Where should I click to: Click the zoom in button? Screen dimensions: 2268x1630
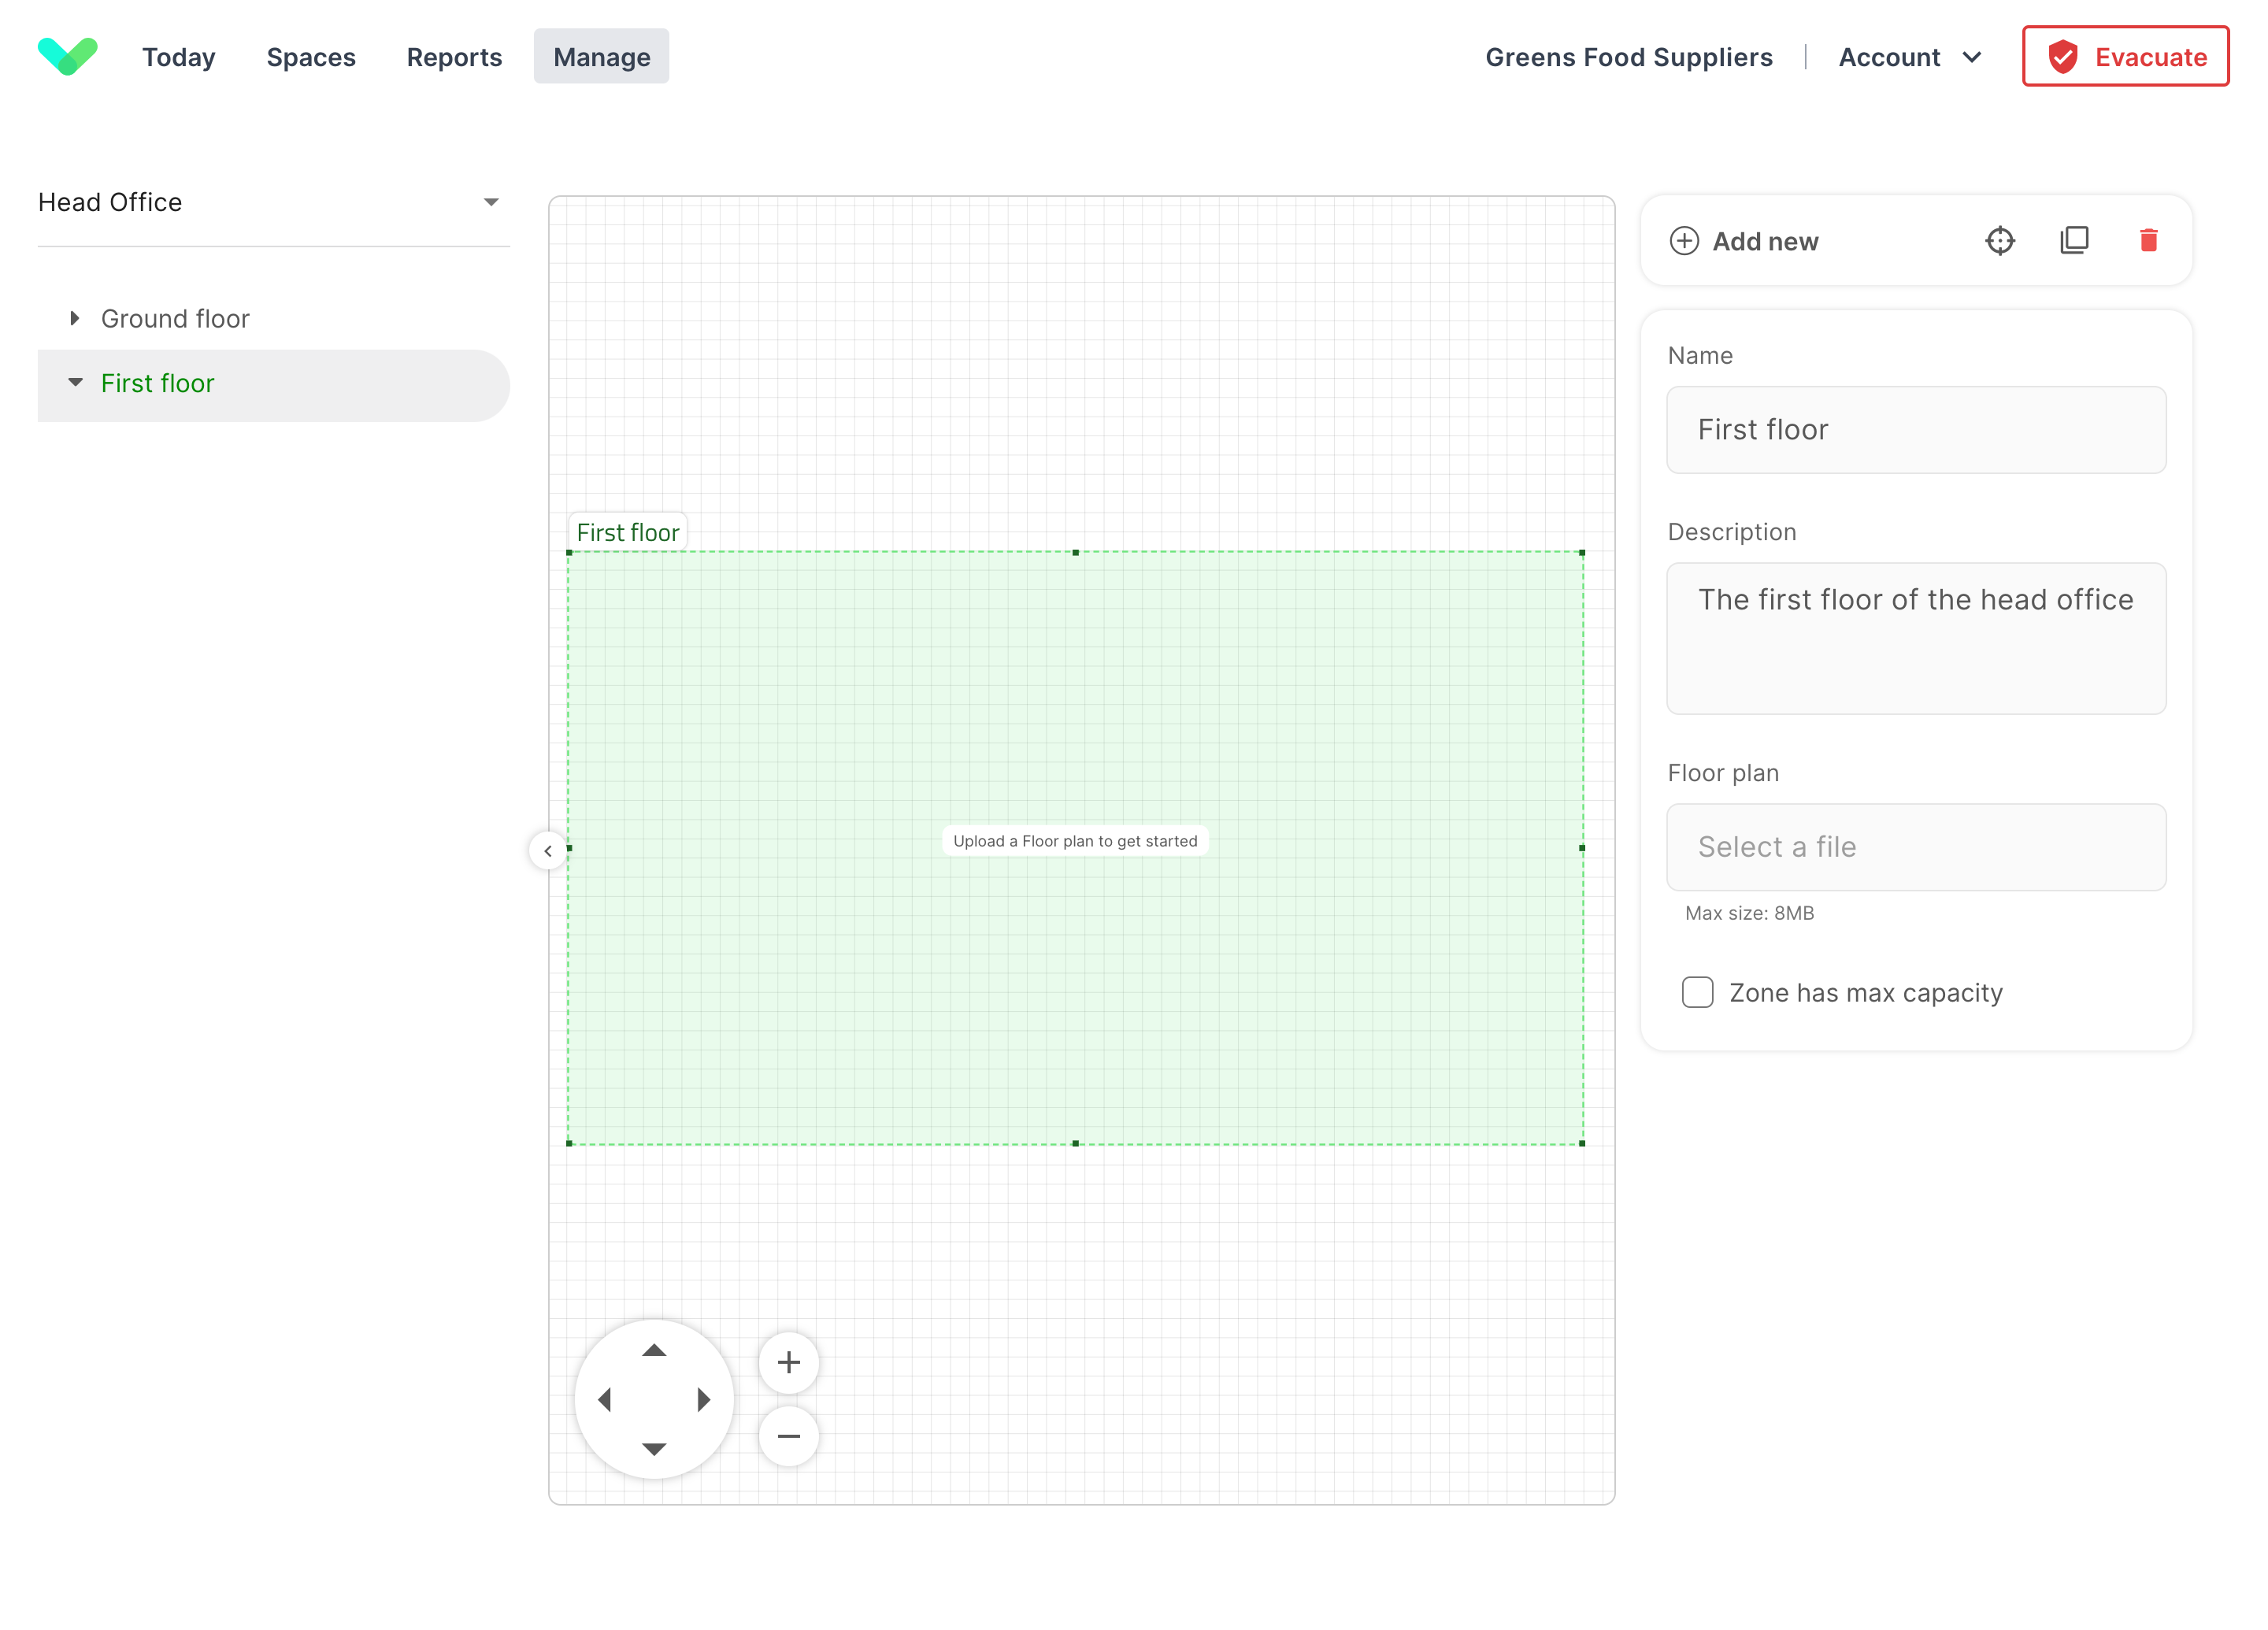tap(789, 1362)
